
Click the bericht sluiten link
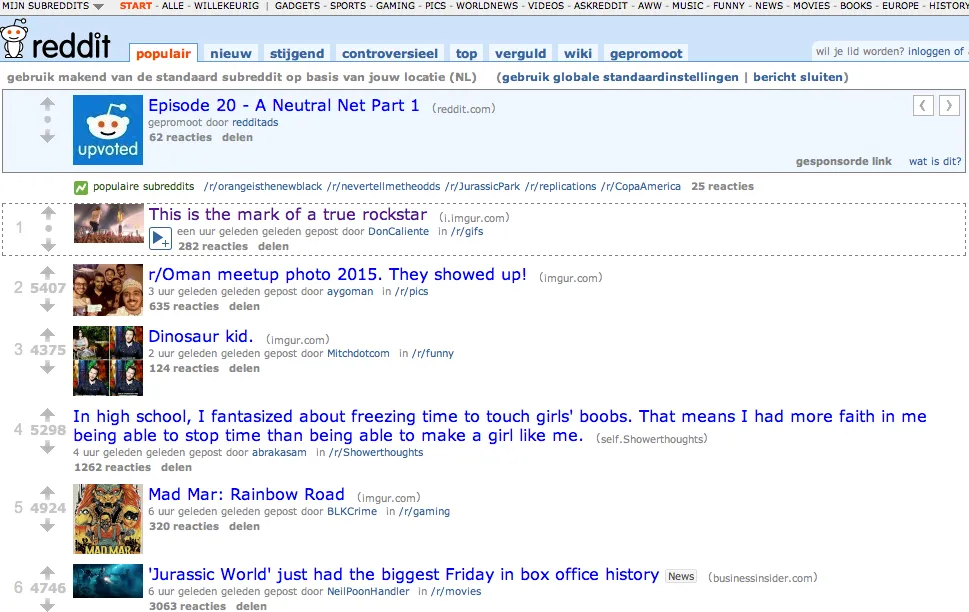[x=798, y=77]
